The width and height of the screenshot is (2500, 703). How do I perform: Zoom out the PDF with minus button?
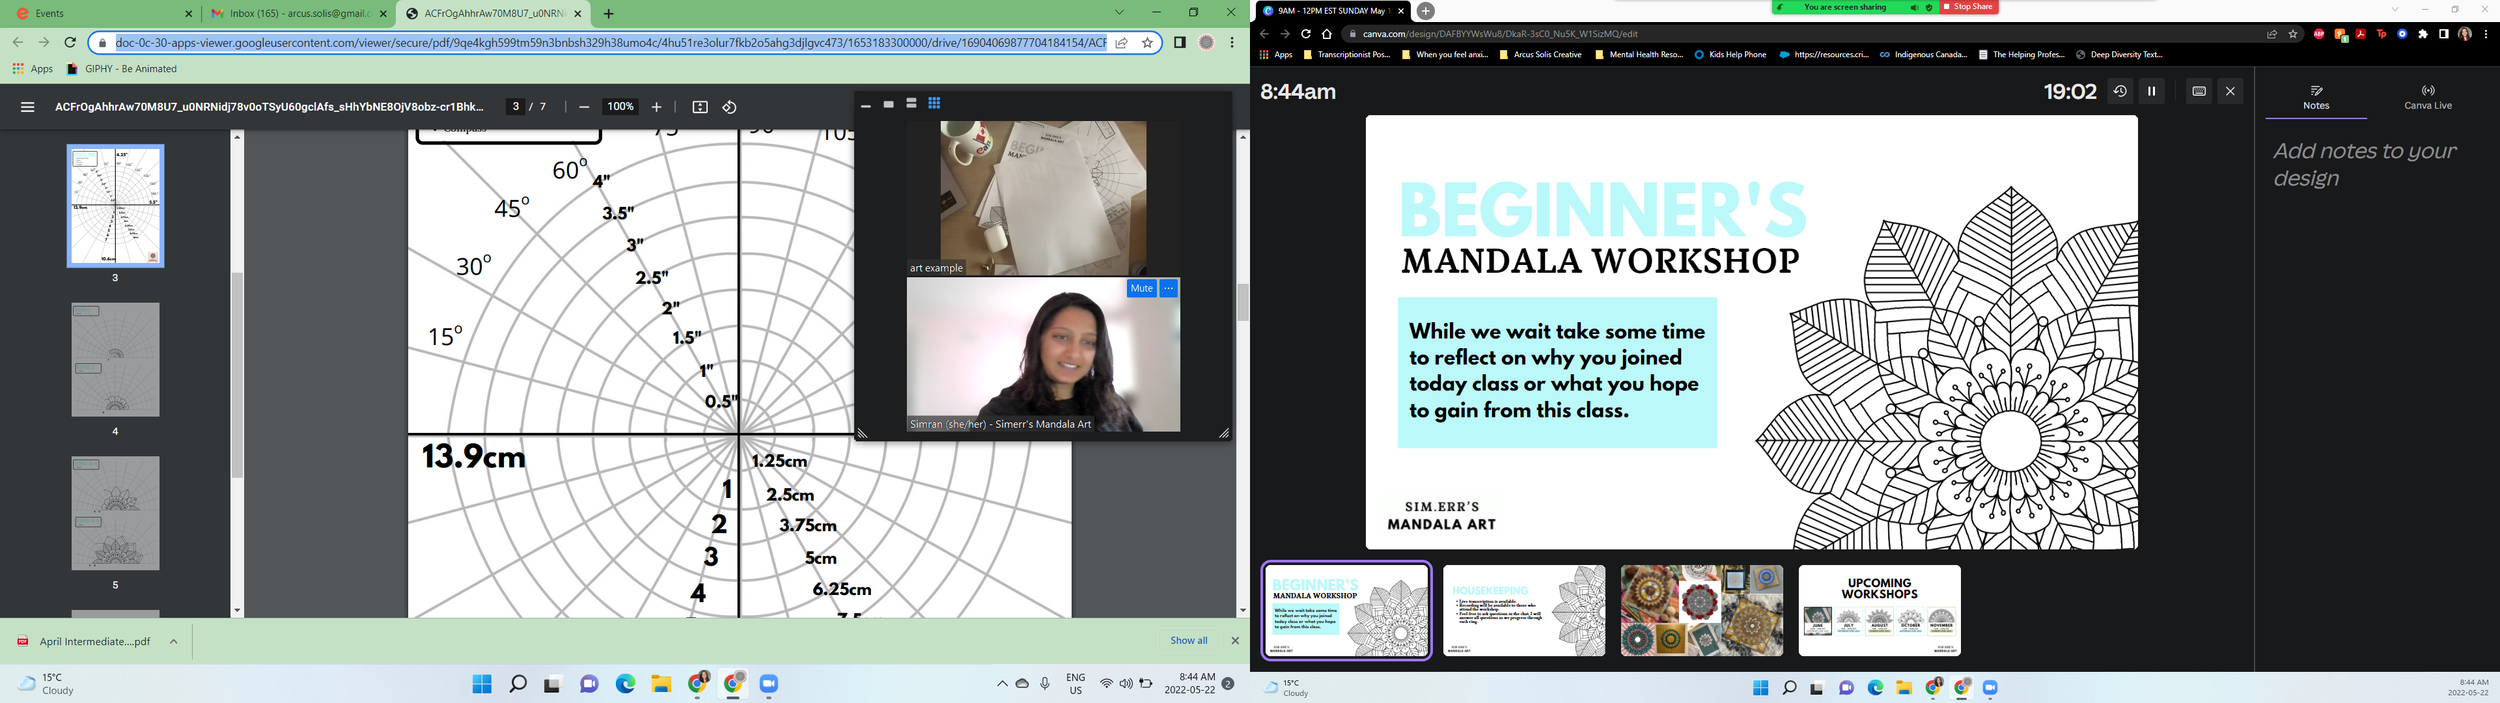coord(584,107)
